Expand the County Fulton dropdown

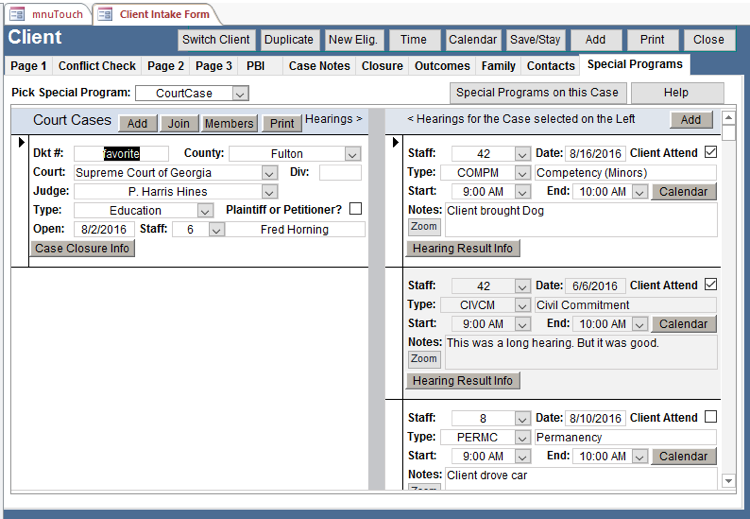tap(352, 154)
